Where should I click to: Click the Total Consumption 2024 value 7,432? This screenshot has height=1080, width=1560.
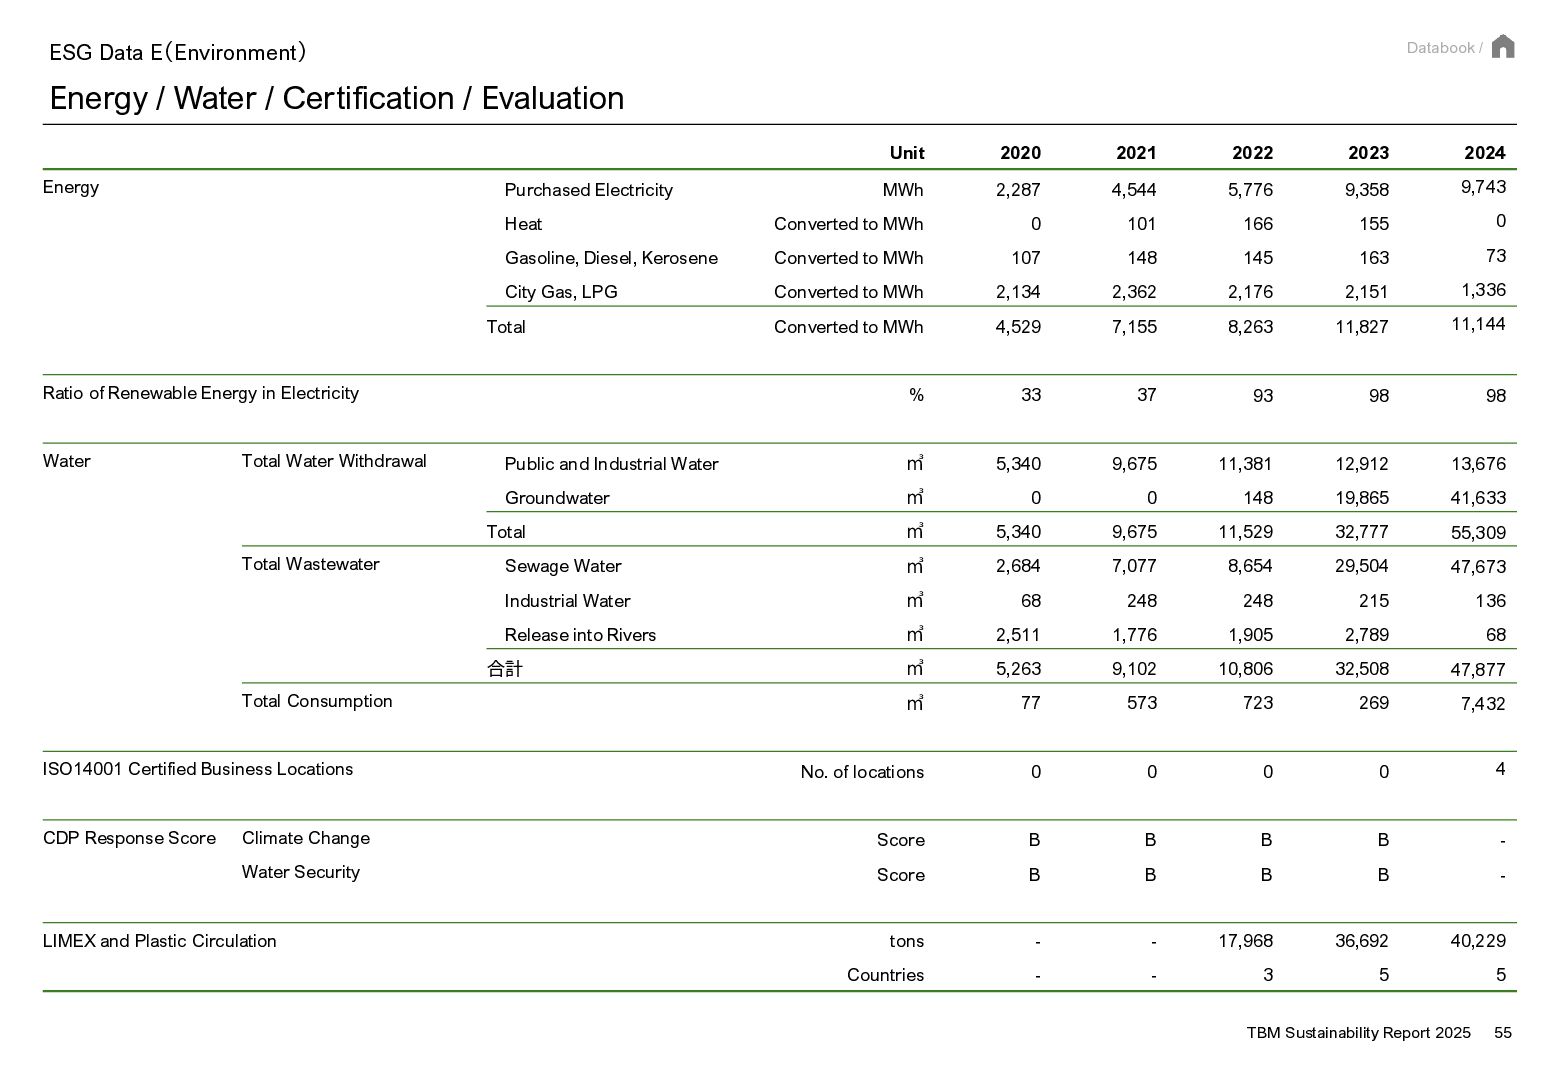click(1483, 704)
